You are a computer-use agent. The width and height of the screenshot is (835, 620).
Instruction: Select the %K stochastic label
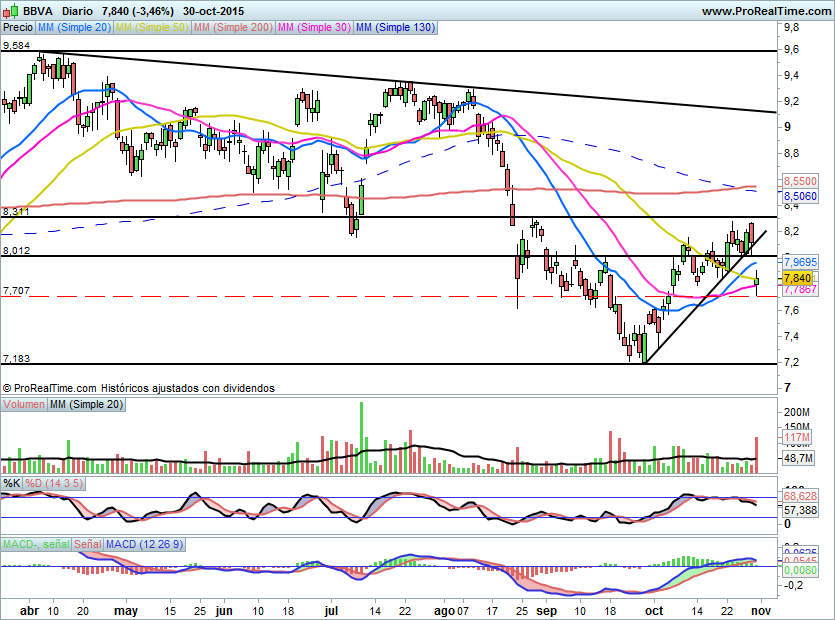12,483
